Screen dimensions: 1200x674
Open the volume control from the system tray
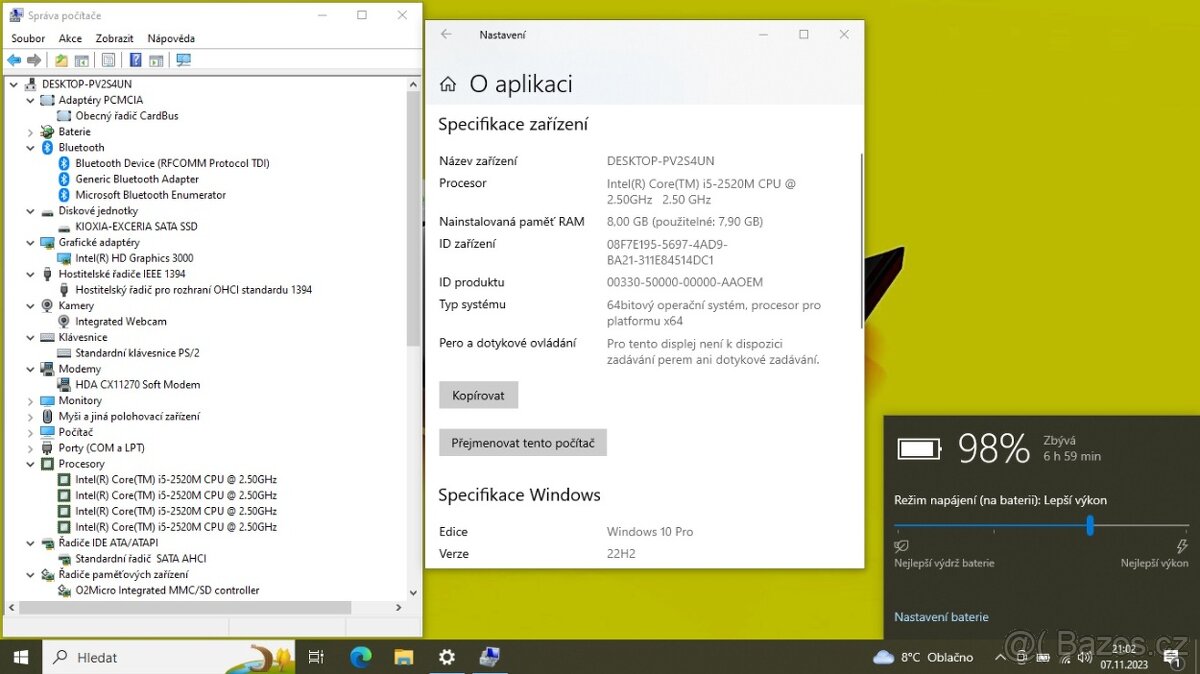click(1085, 657)
